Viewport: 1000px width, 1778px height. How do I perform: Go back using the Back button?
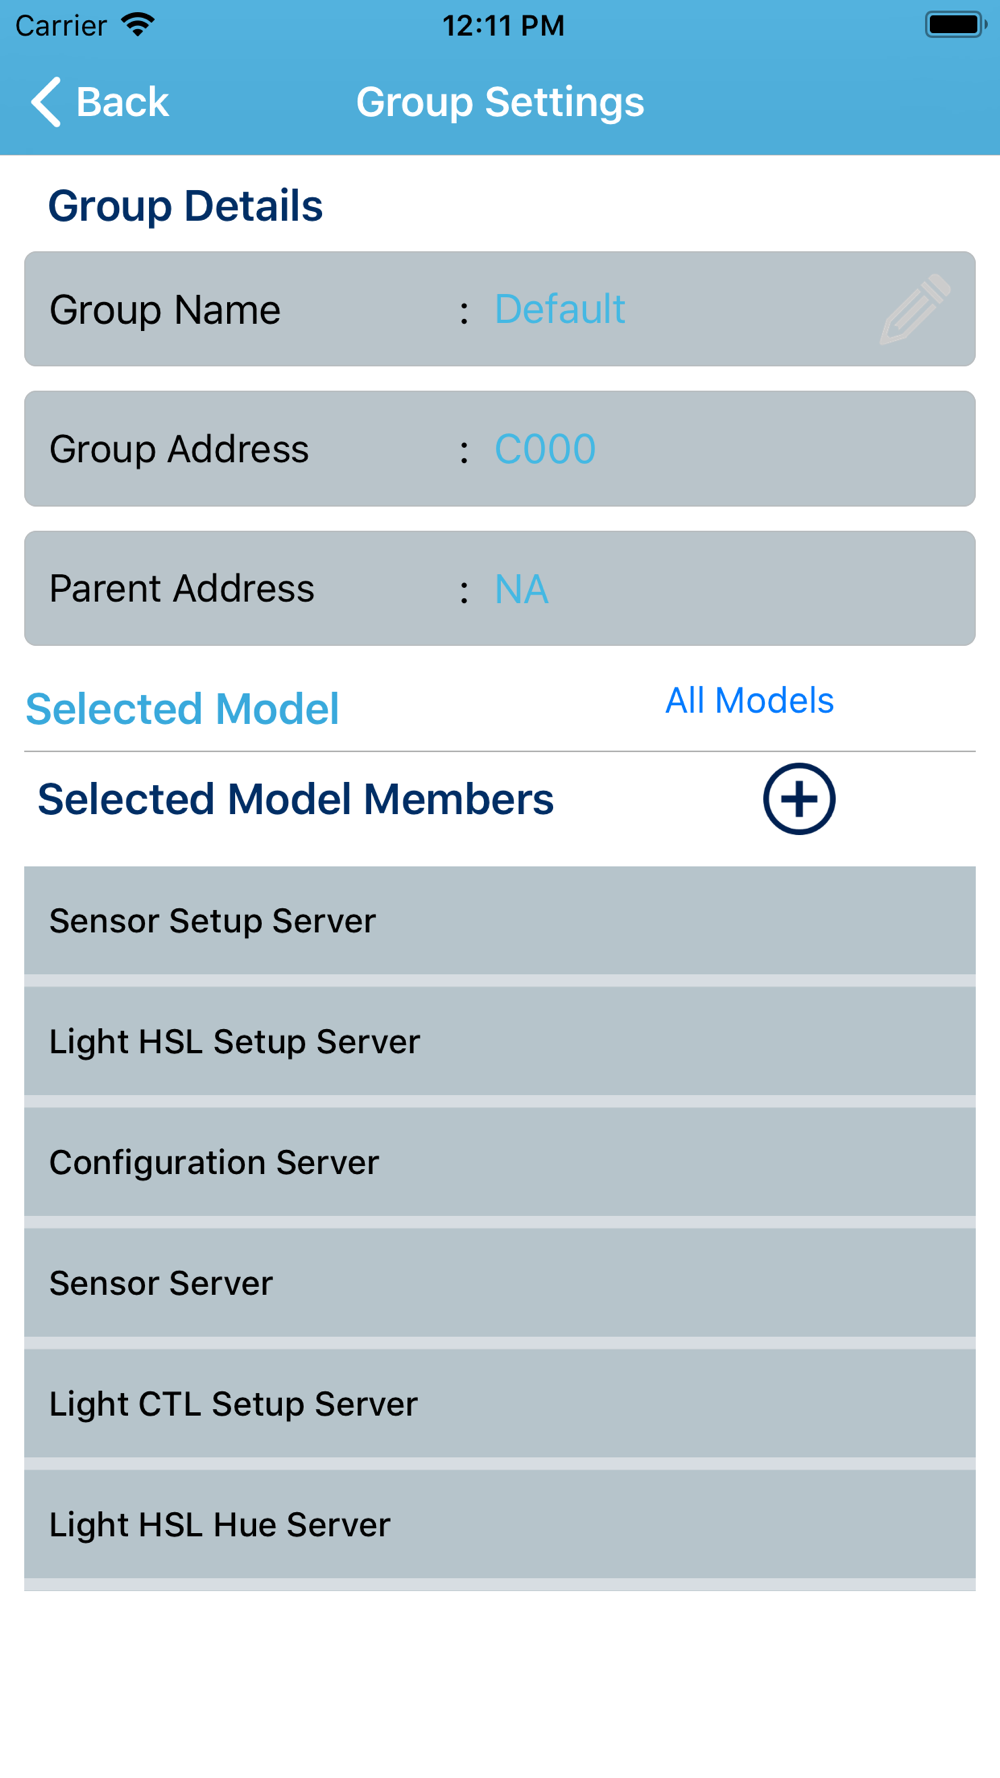(100, 102)
